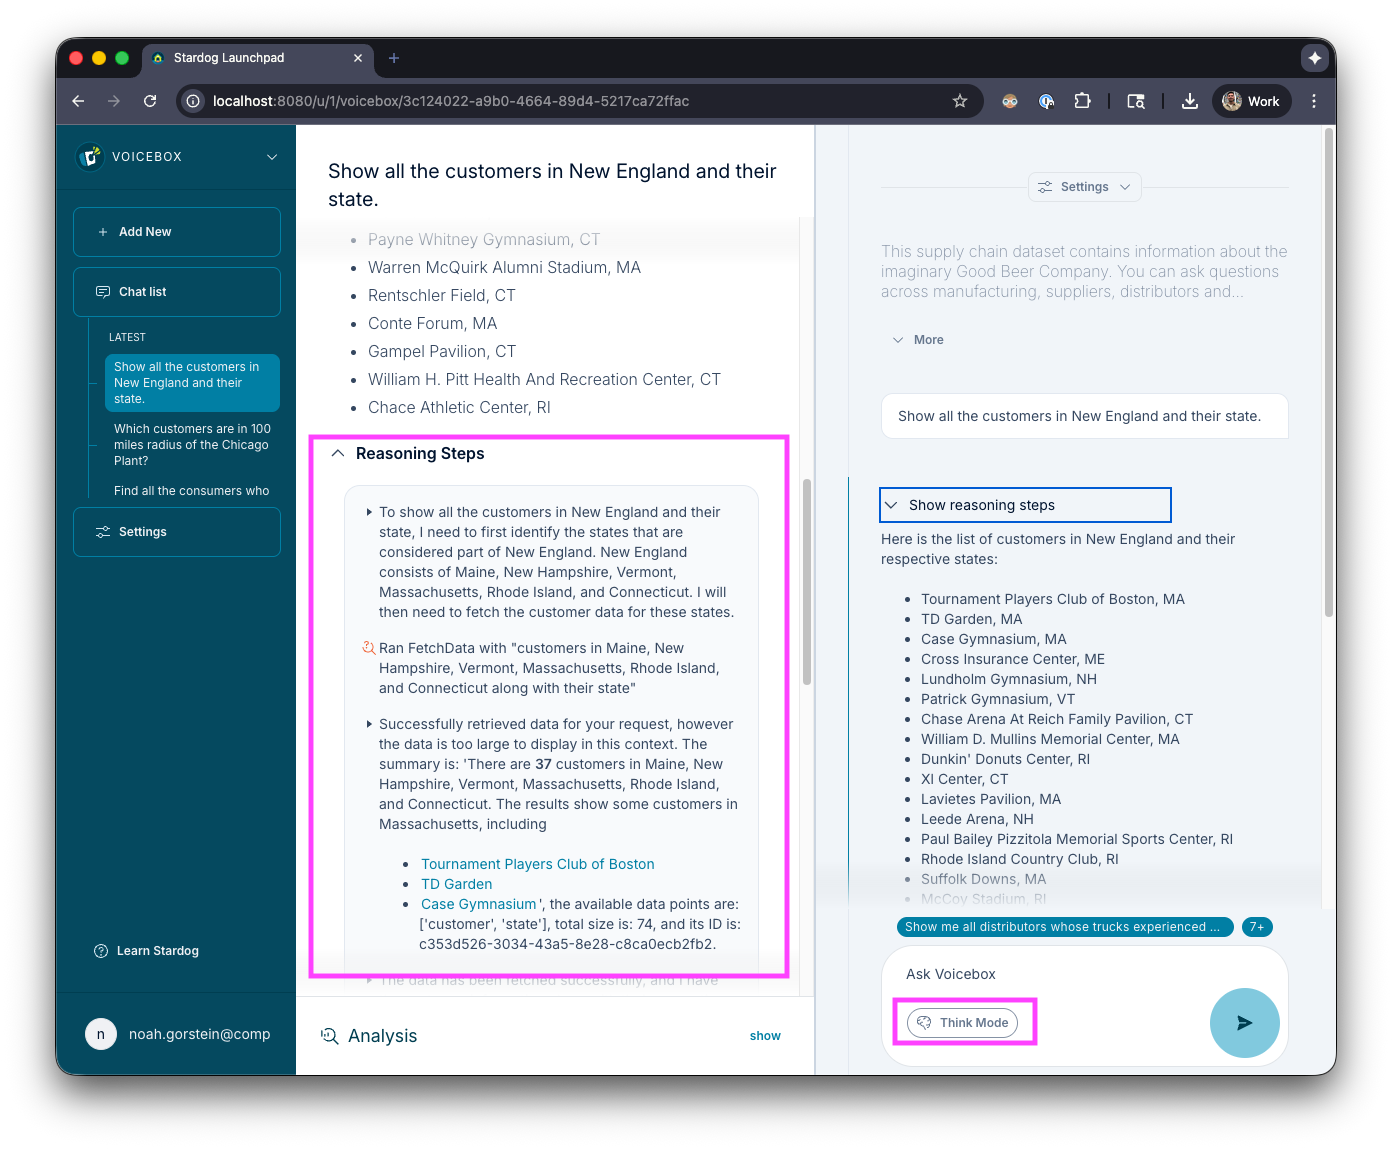Open chat 'Find all the consumers who'
The width and height of the screenshot is (1392, 1149).
tap(192, 491)
